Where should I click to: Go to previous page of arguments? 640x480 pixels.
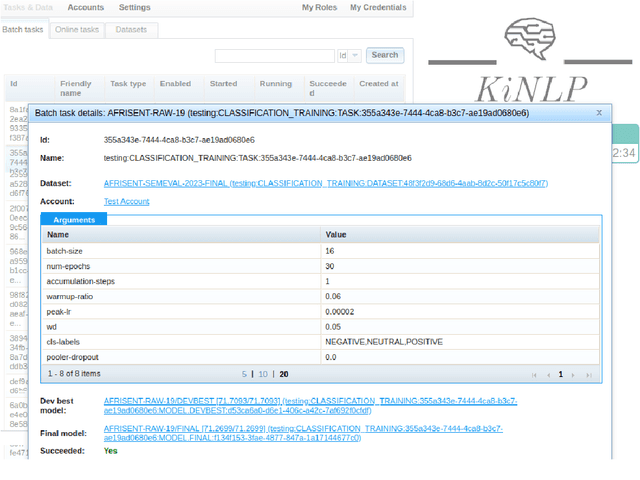click(x=547, y=375)
